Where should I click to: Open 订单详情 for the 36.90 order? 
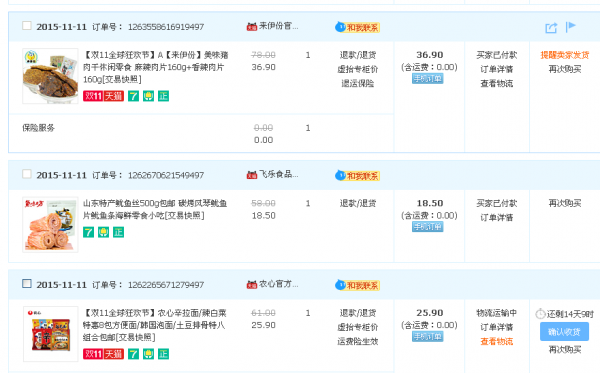click(x=497, y=69)
